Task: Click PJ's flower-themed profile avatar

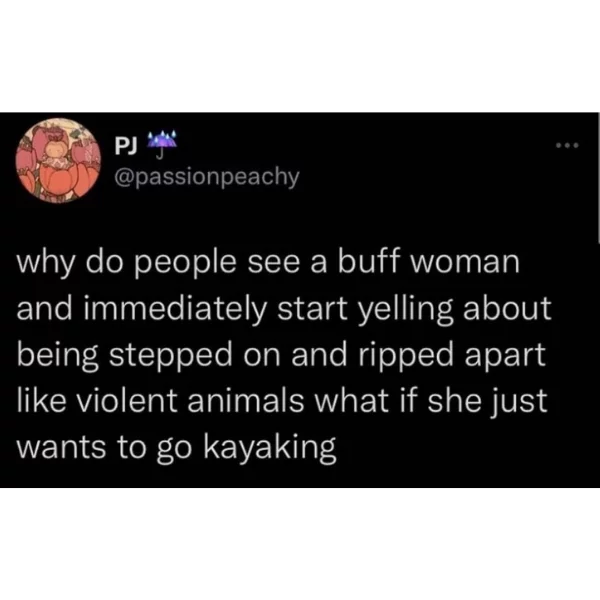Action: [58, 160]
